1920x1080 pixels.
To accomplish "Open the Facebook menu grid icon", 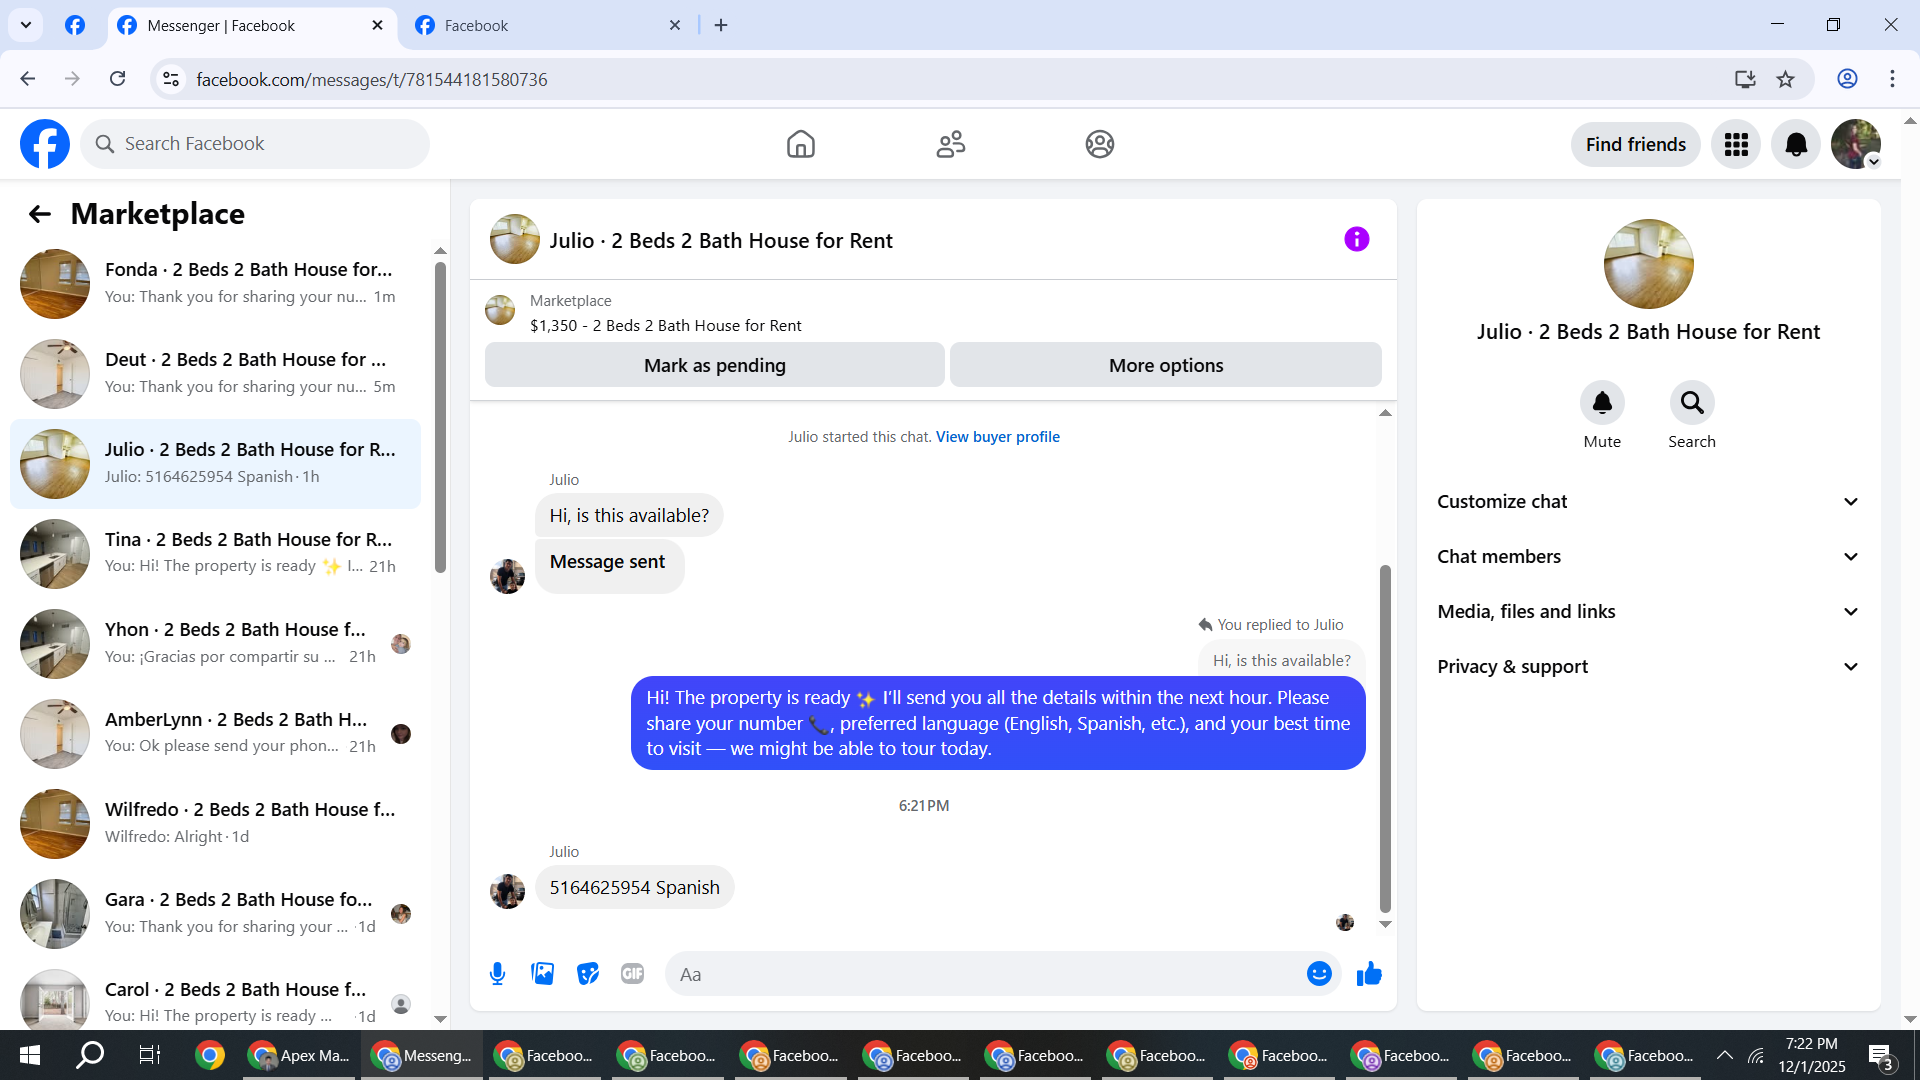I will (1736, 144).
